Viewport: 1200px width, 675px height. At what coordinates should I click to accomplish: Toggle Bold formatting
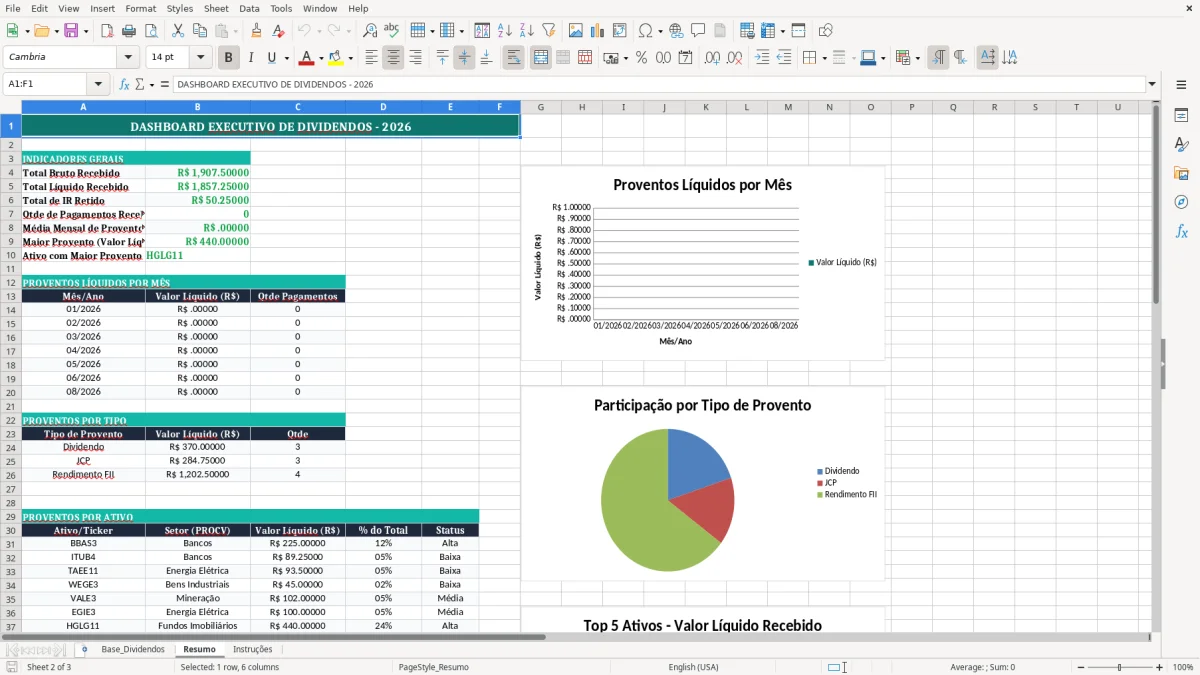pyautogui.click(x=228, y=58)
